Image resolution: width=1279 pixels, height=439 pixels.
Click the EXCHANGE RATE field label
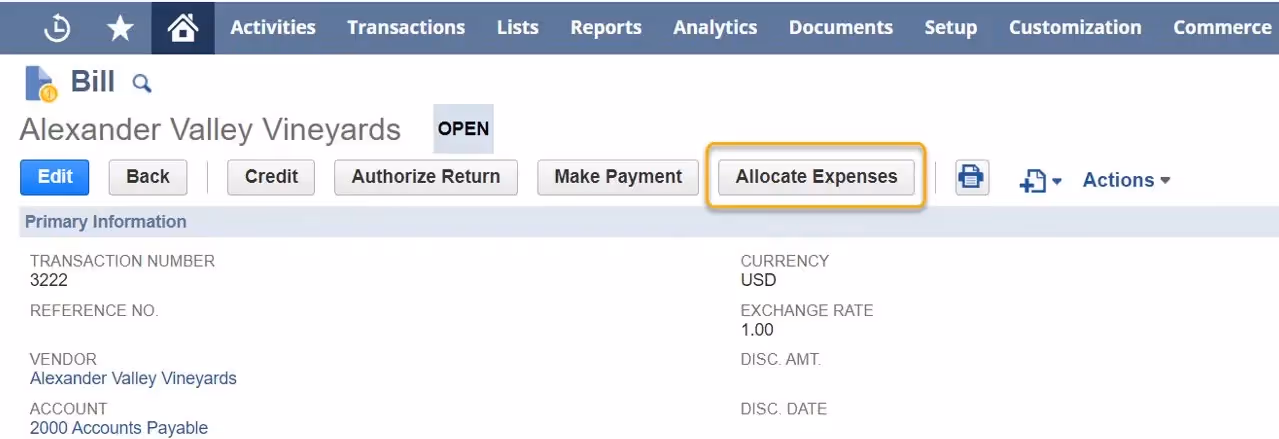(807, 311)
